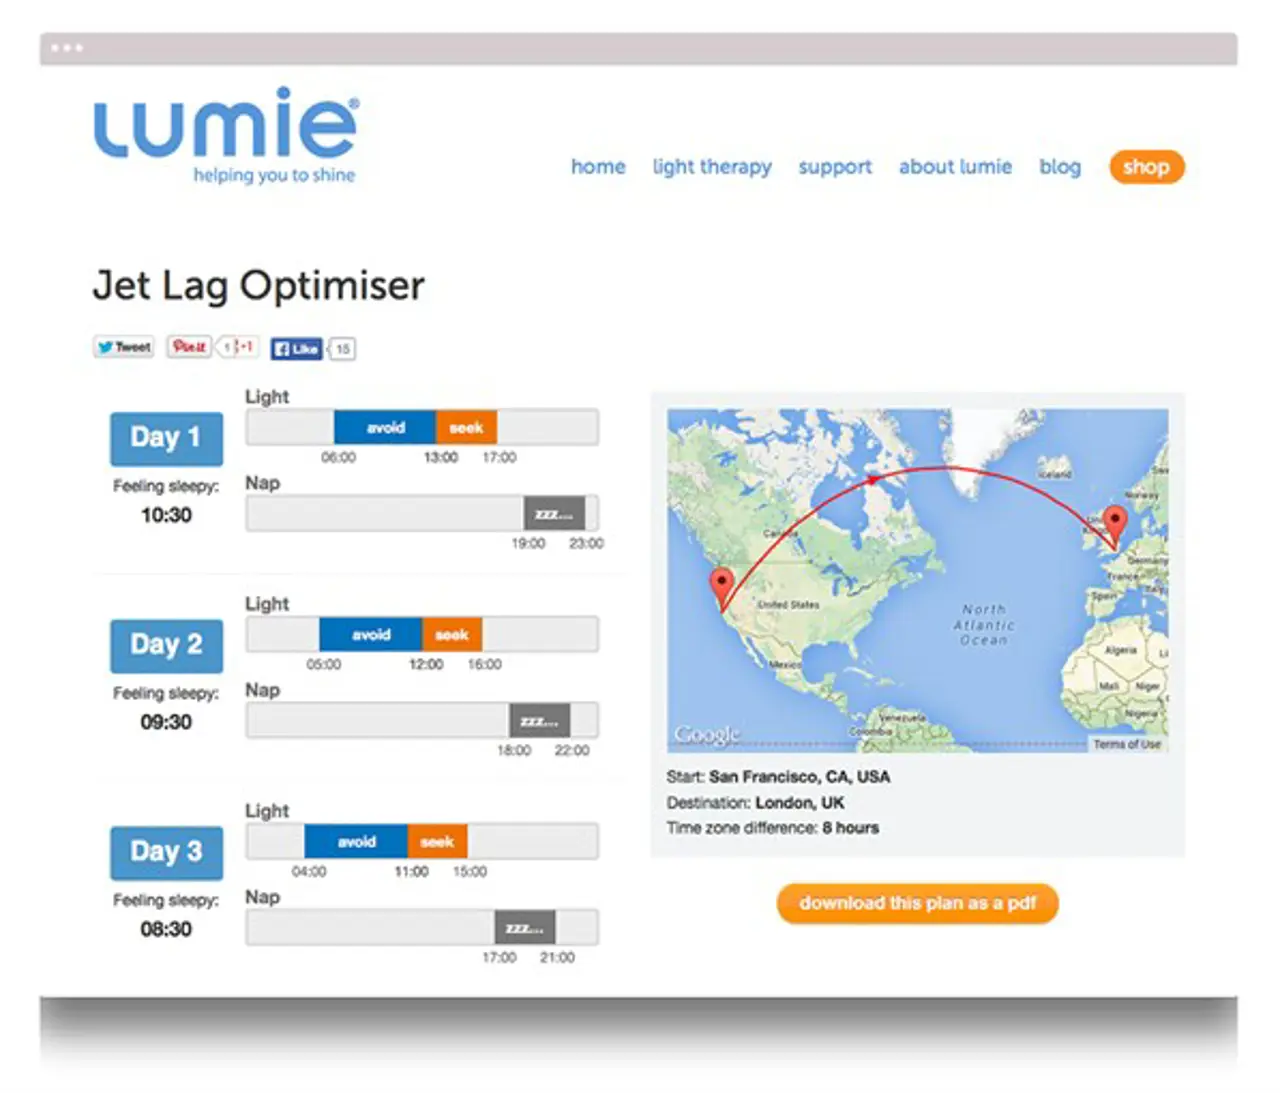The height and width of the screenshot is (1093, 1280).
Task: Click the Pinterest Pin it button
Action: tap(188, 347)
